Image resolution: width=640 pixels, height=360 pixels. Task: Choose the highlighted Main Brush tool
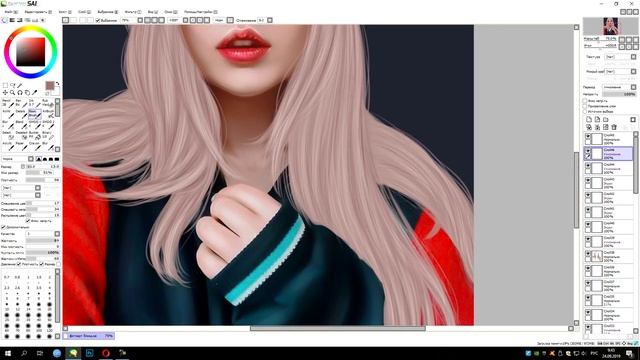click(34, 114)
